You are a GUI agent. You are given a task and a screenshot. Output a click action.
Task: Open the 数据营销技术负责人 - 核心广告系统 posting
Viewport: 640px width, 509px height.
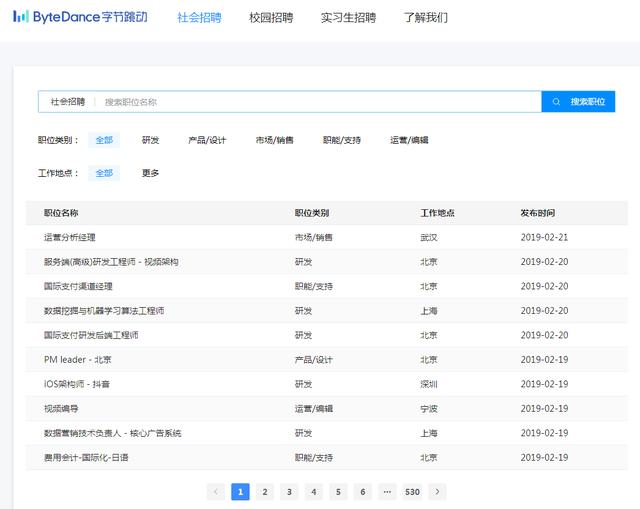click(x=113, y=433)
